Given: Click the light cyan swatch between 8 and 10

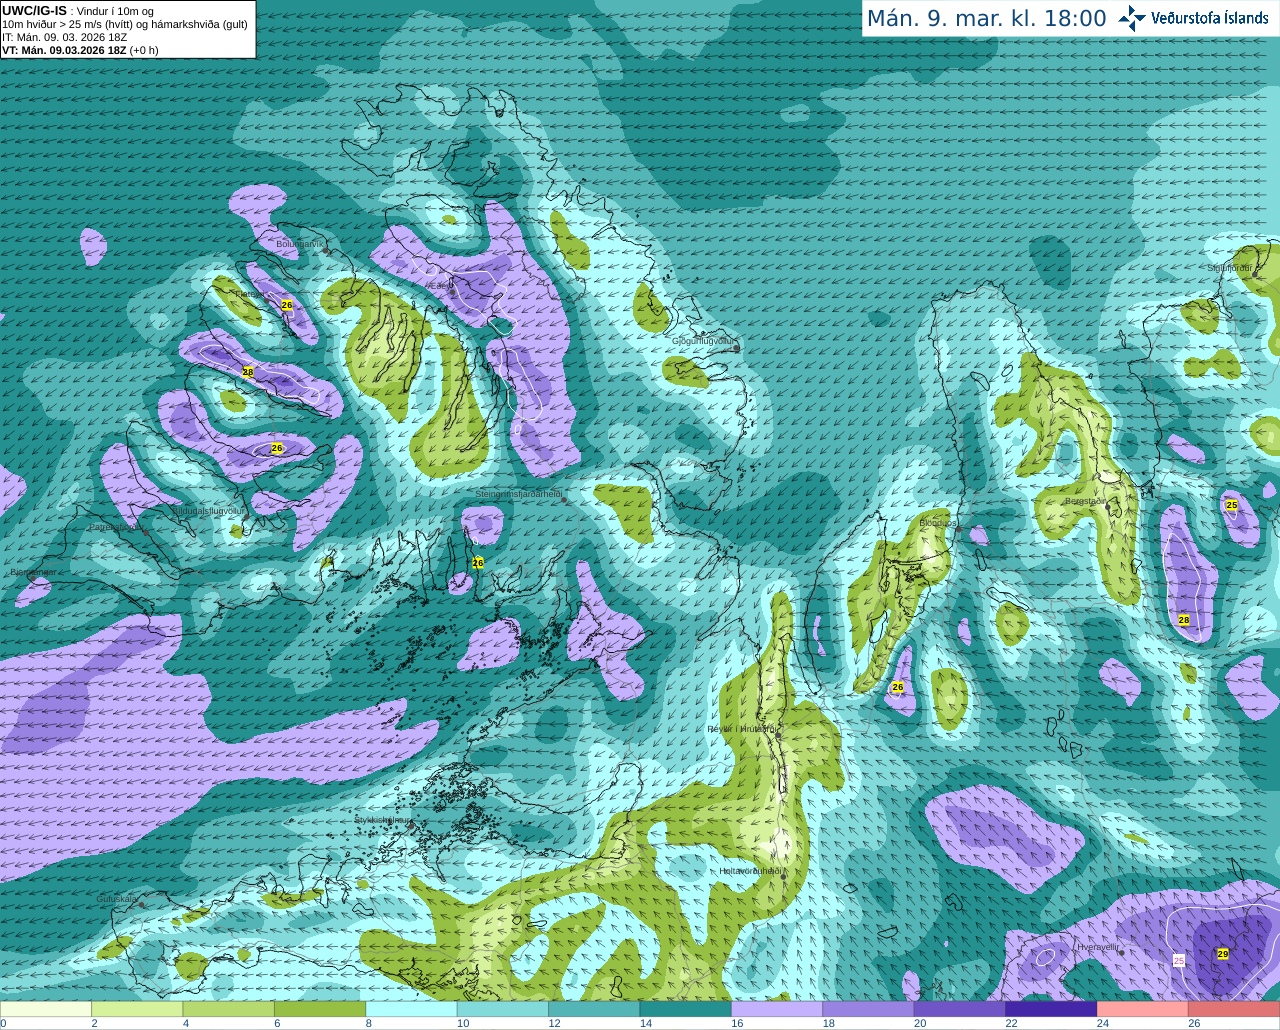Looking at the screenshot, I should [411, 1009].
